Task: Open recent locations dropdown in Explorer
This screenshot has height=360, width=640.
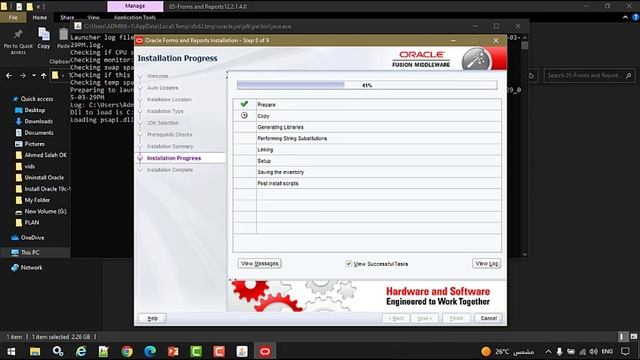Action: (34, 76)
